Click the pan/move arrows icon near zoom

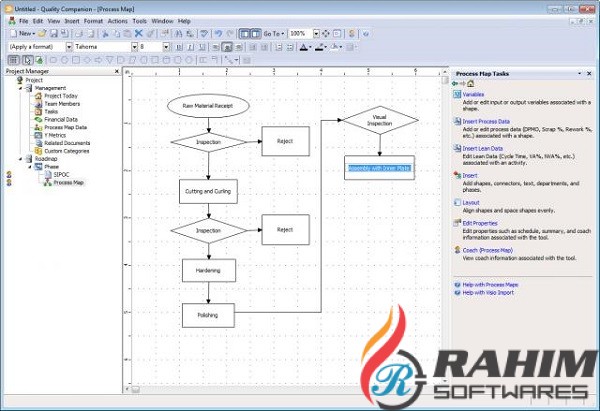[326, 34]
